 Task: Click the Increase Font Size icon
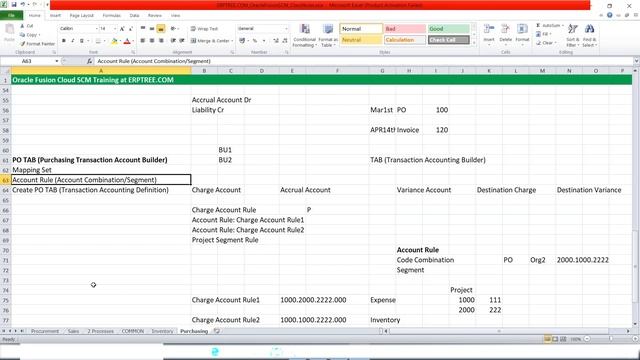click(x=122, y=29)
